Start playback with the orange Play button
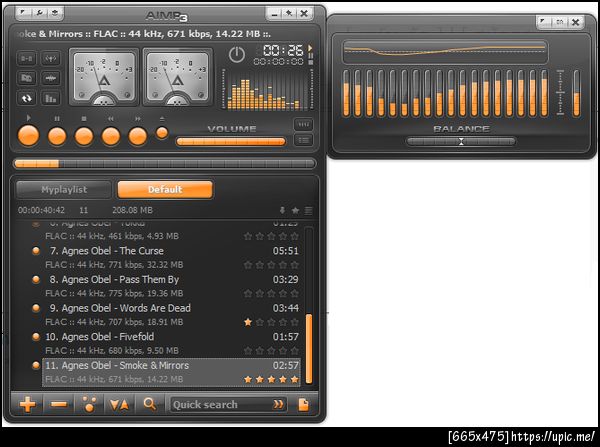The image size is (600, 447). coord(28,136)
